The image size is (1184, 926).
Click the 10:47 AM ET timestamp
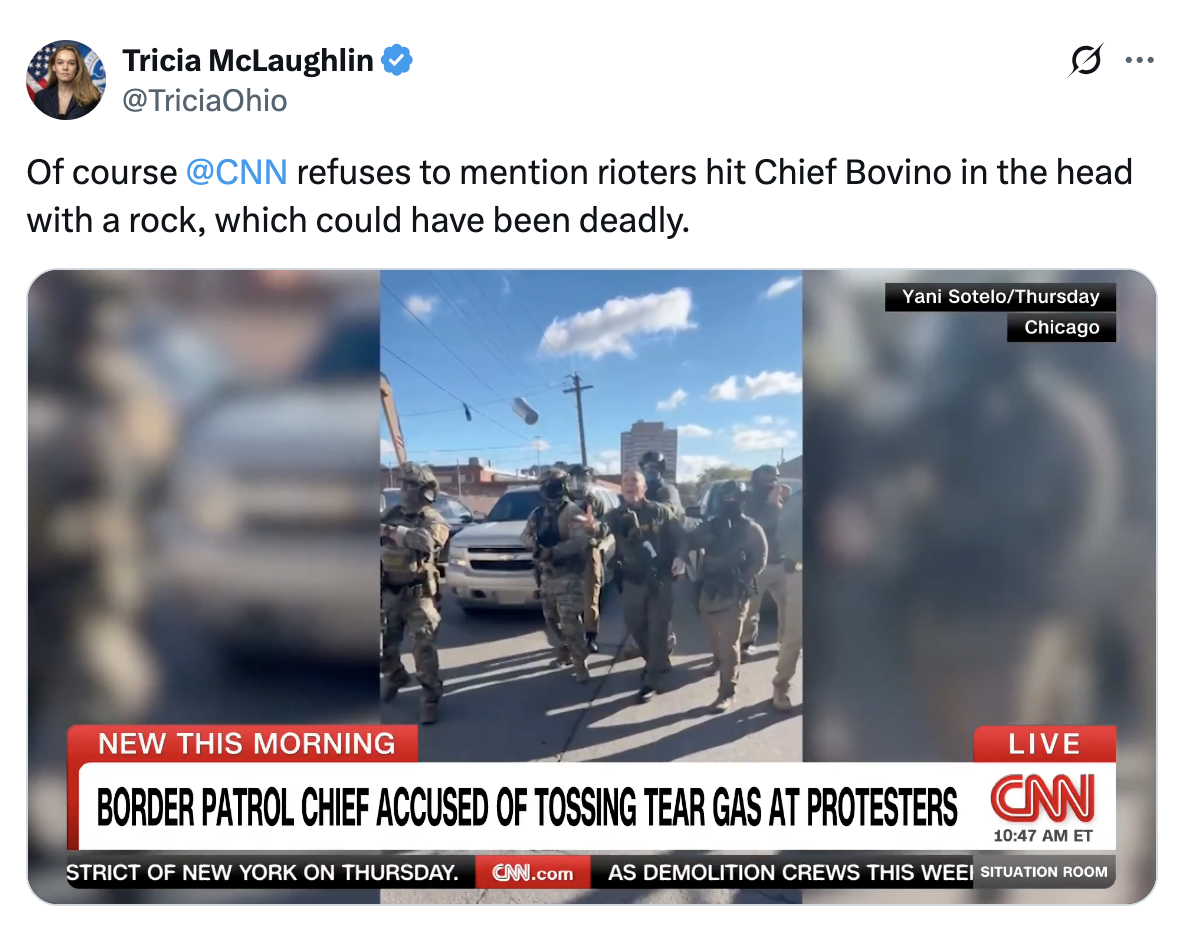click(1043, 835)
